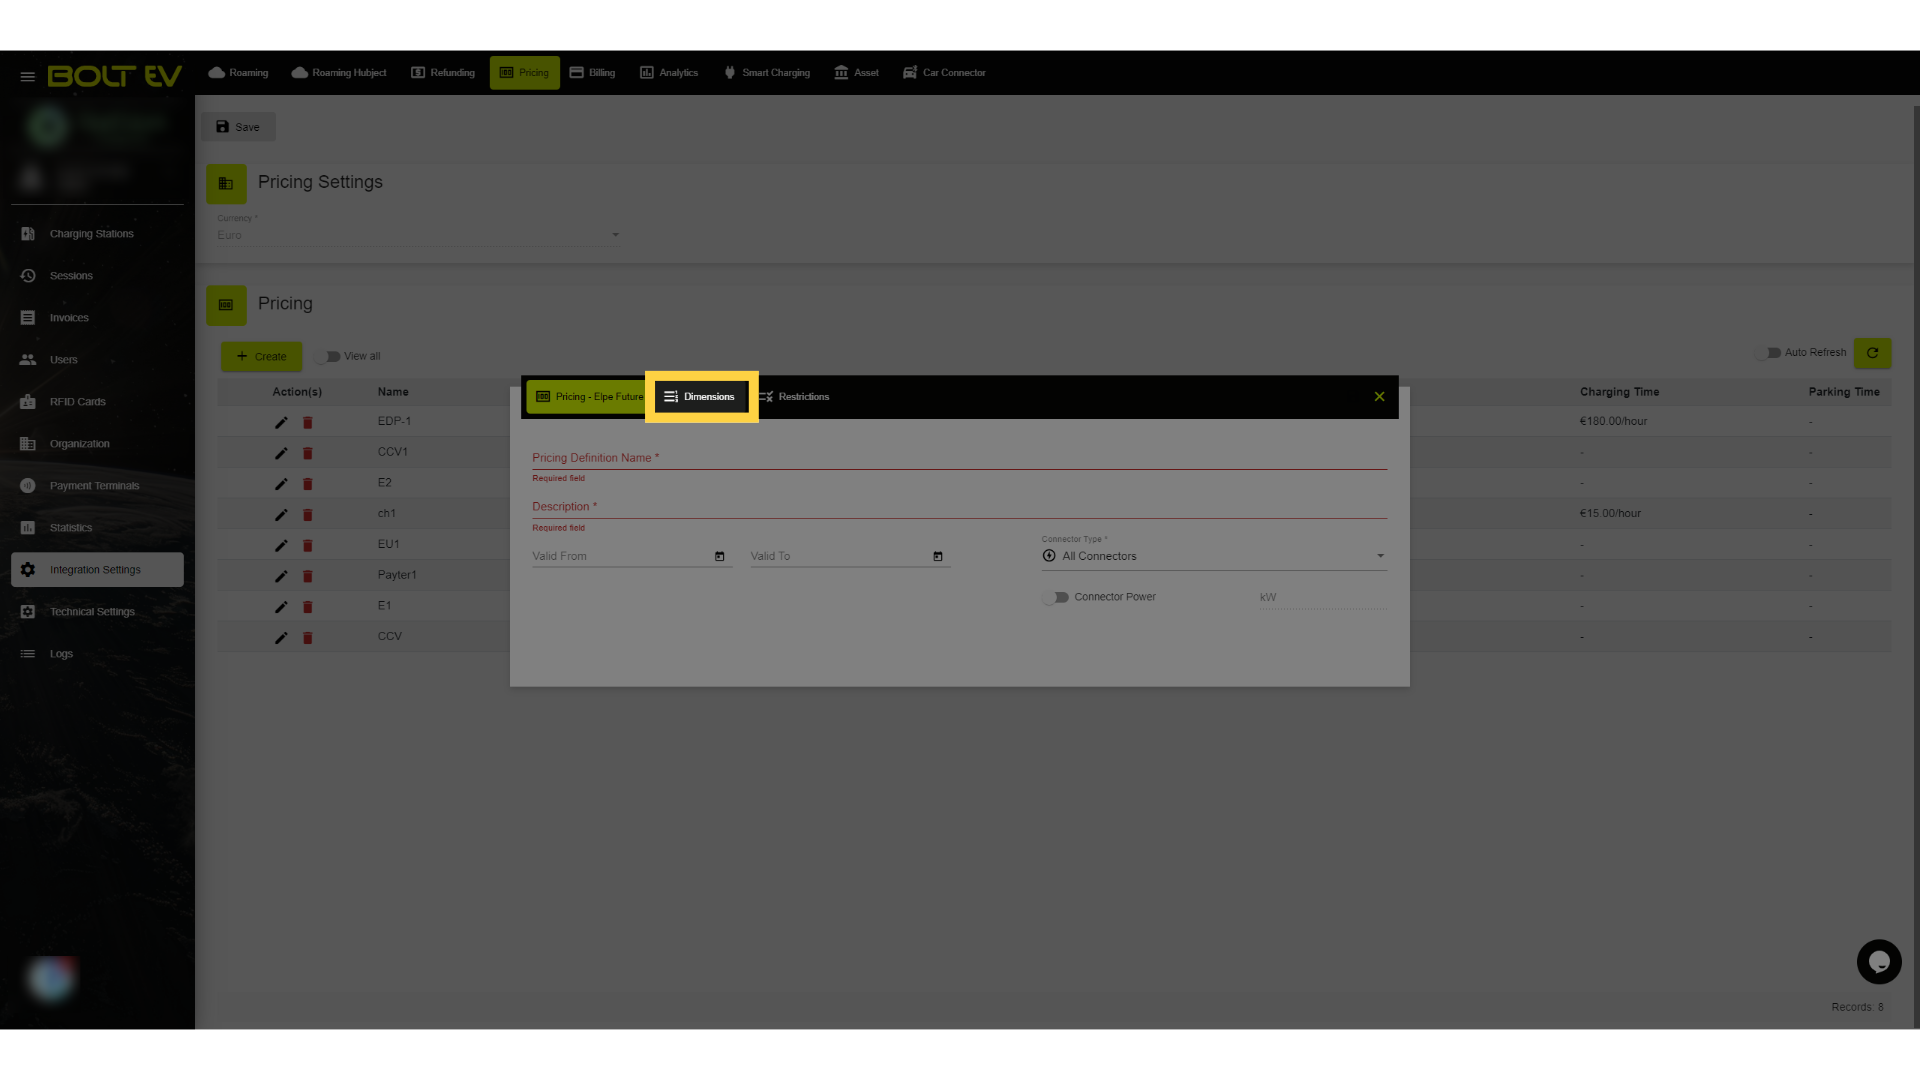Click the green refresh icon button
The width and height of the screenshot is (1920, 1080).
coord(1872,353)
